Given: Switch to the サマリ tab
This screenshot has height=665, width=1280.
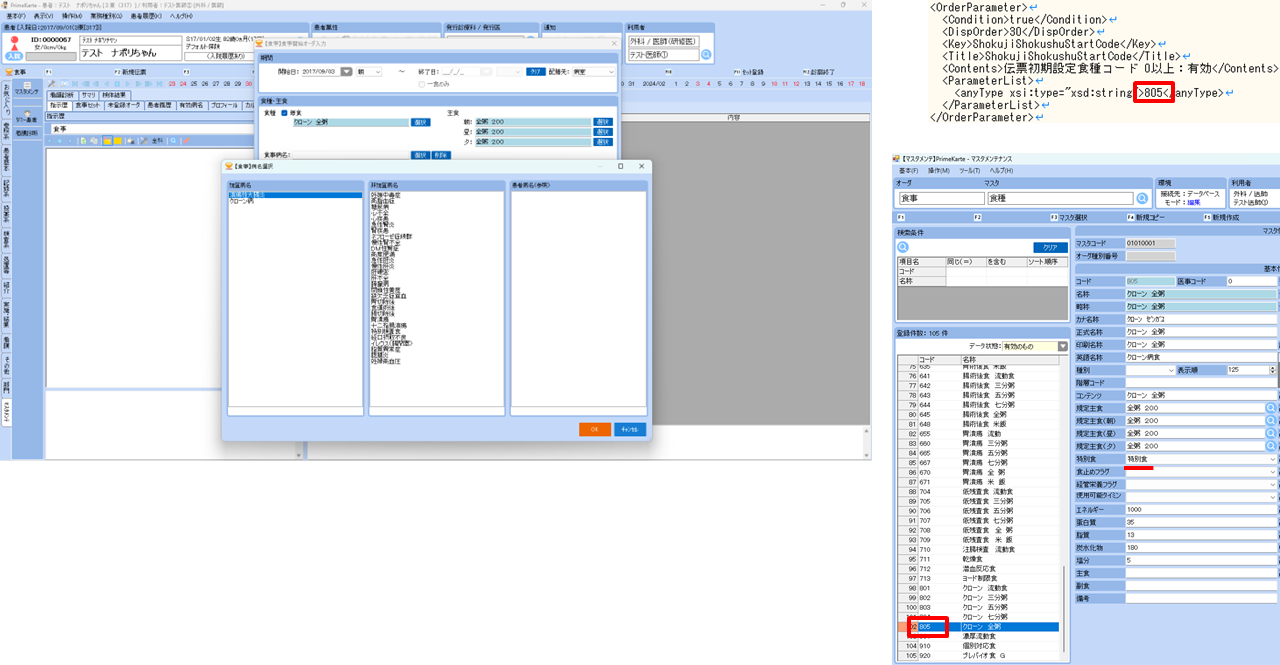Looking at the screenshot, I should click(88, 94).
